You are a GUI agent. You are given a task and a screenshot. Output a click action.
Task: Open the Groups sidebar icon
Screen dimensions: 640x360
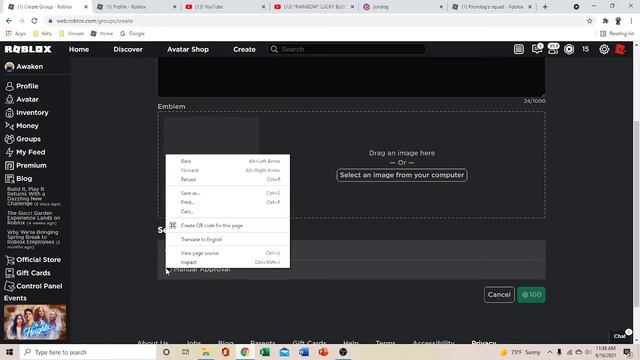pyautogui.click(x=9, y=139)
